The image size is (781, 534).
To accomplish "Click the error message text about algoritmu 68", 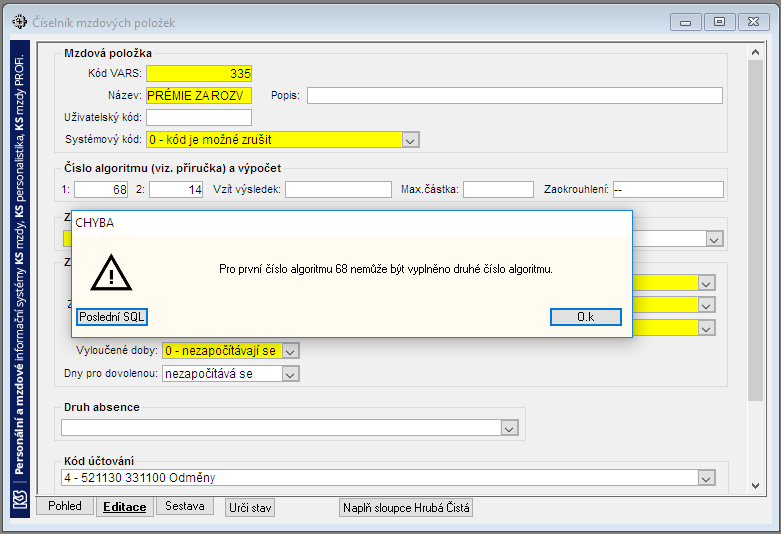I will tap(386, 269).
